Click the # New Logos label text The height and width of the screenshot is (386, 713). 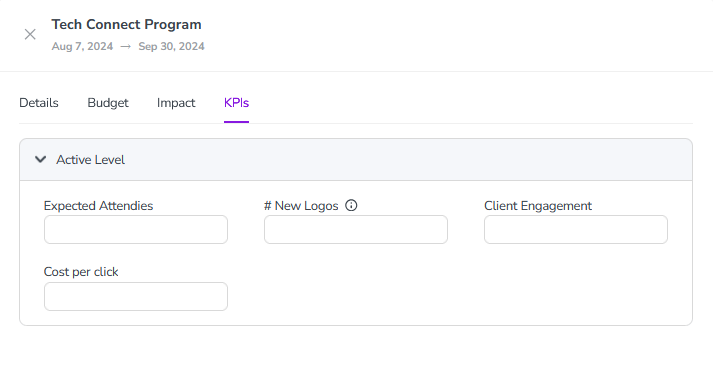pyautogui.click(x=301, y=206)
